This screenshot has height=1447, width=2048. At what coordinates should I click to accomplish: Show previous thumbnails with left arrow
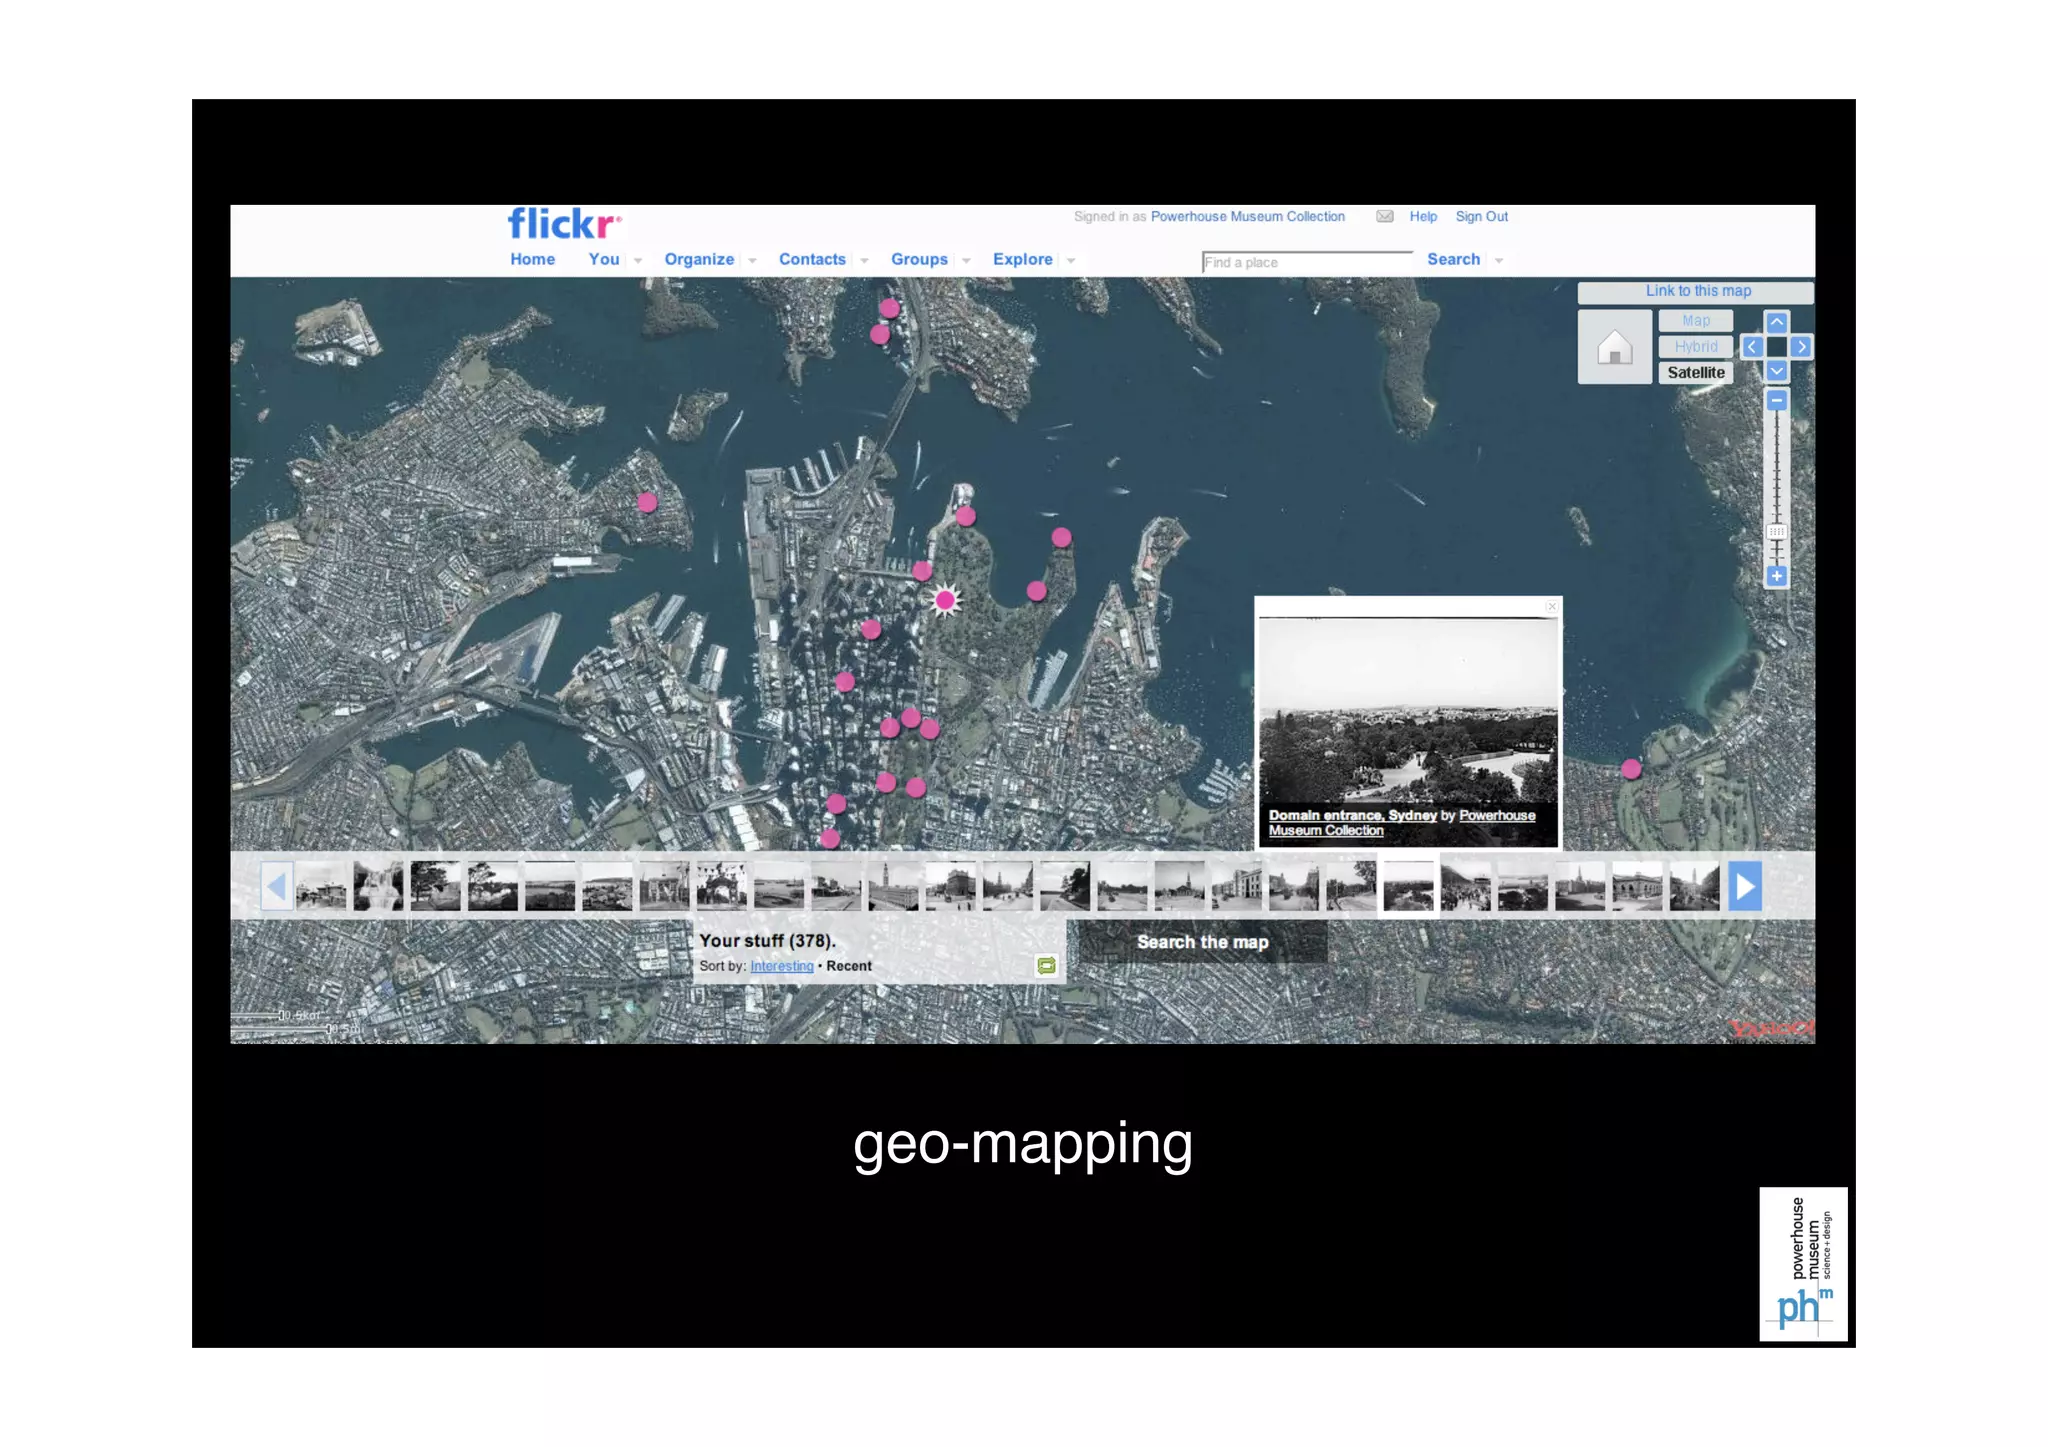277,886
